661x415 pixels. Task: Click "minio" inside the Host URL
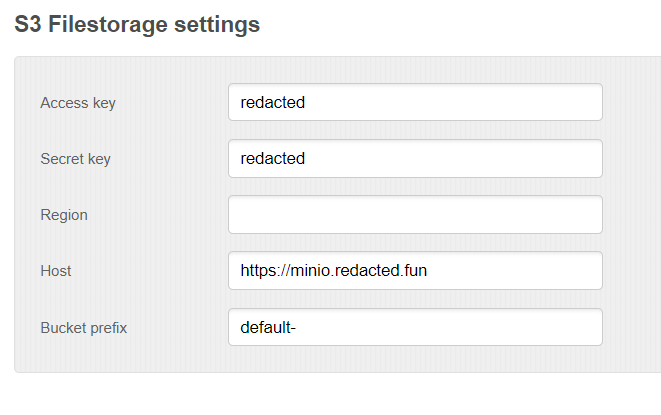311,270
